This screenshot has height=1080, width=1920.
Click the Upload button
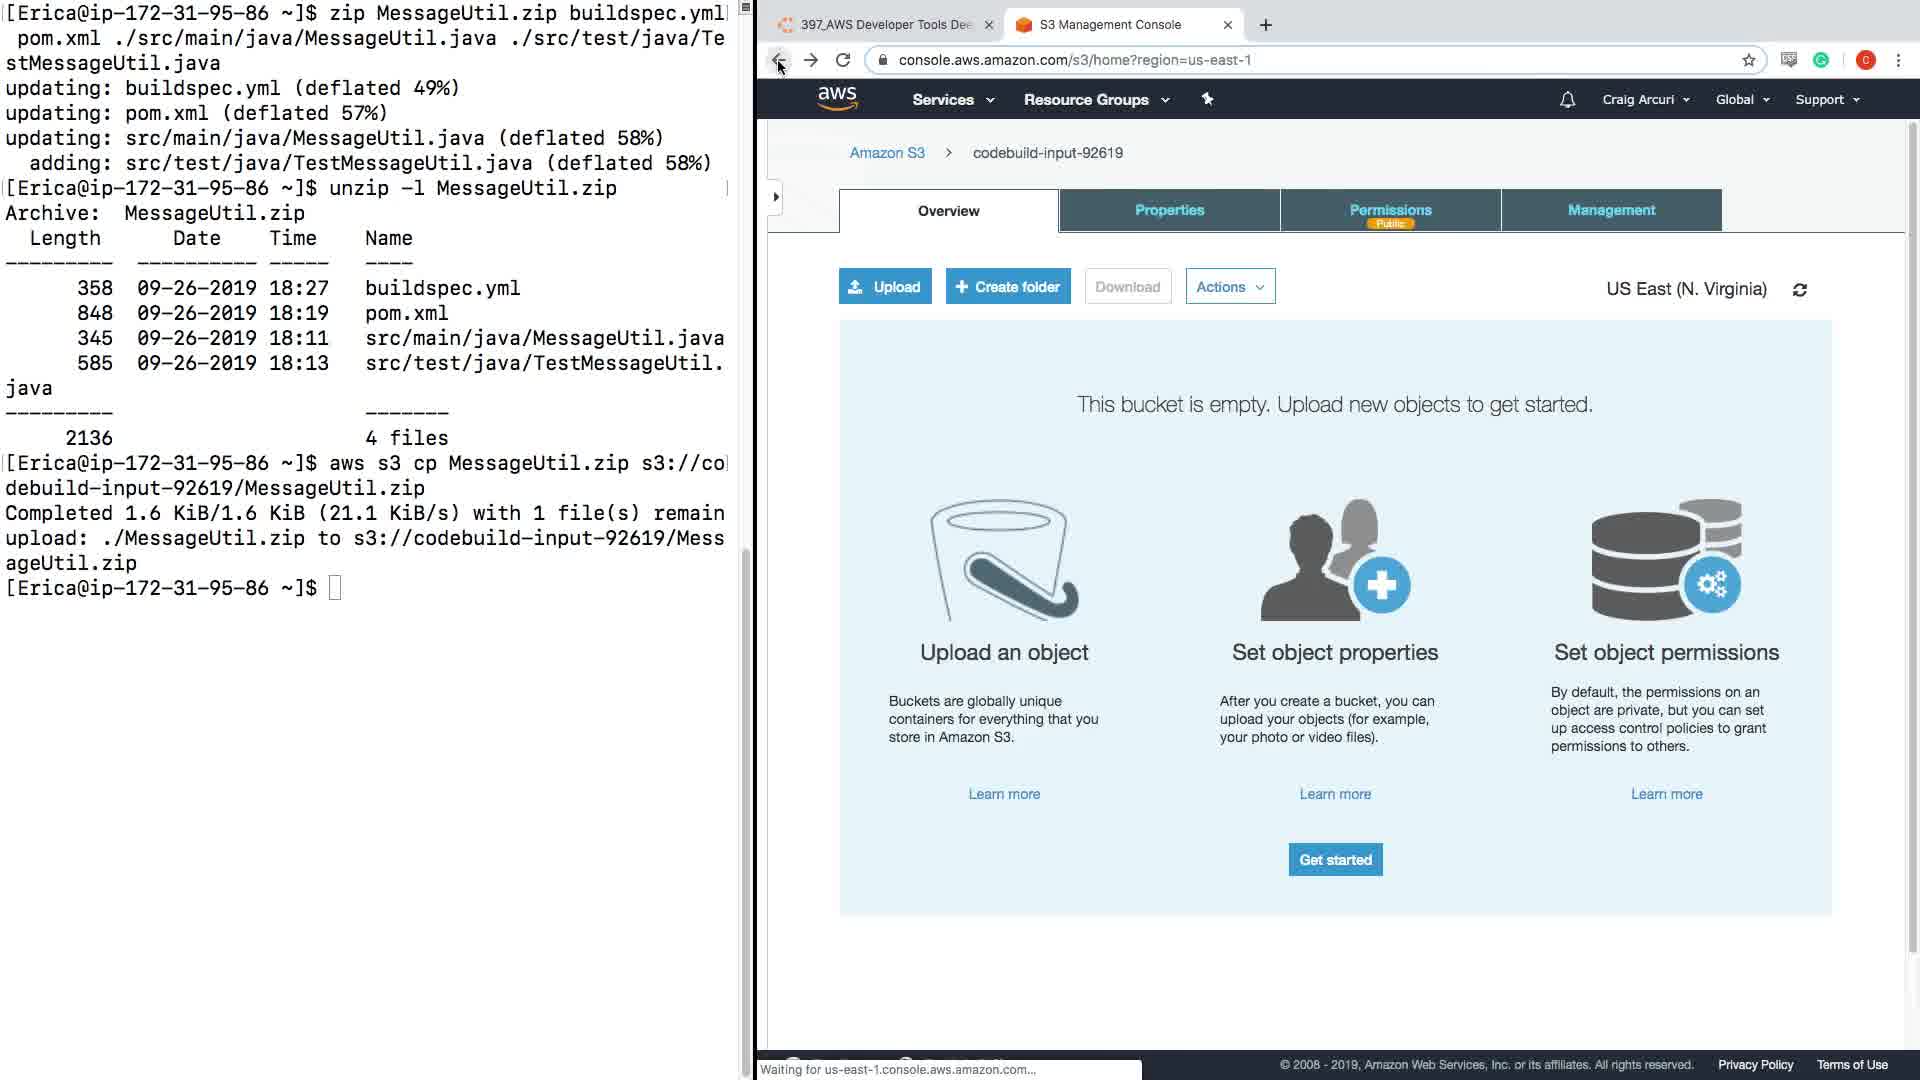[885, 287]
